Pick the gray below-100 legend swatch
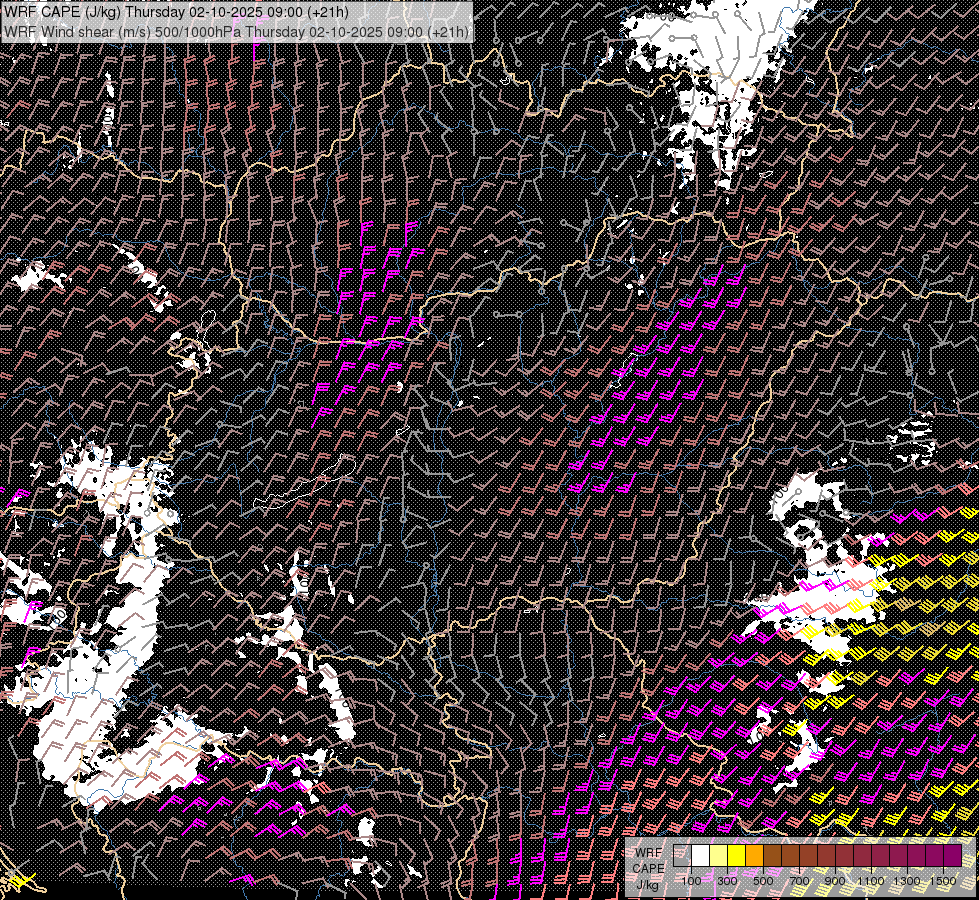This screenshot has width=979, height=900. [682, 855]
